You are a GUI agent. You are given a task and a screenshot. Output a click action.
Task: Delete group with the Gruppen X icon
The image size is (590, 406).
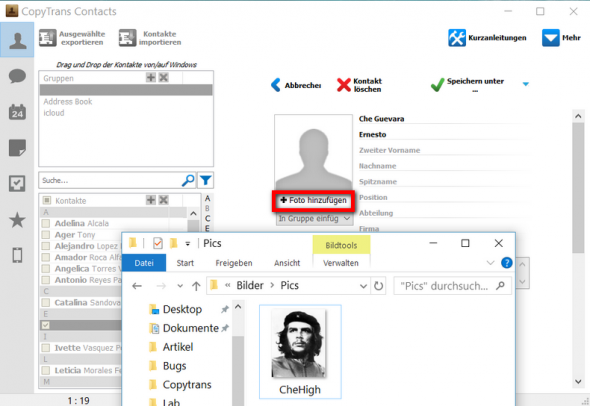163,78
